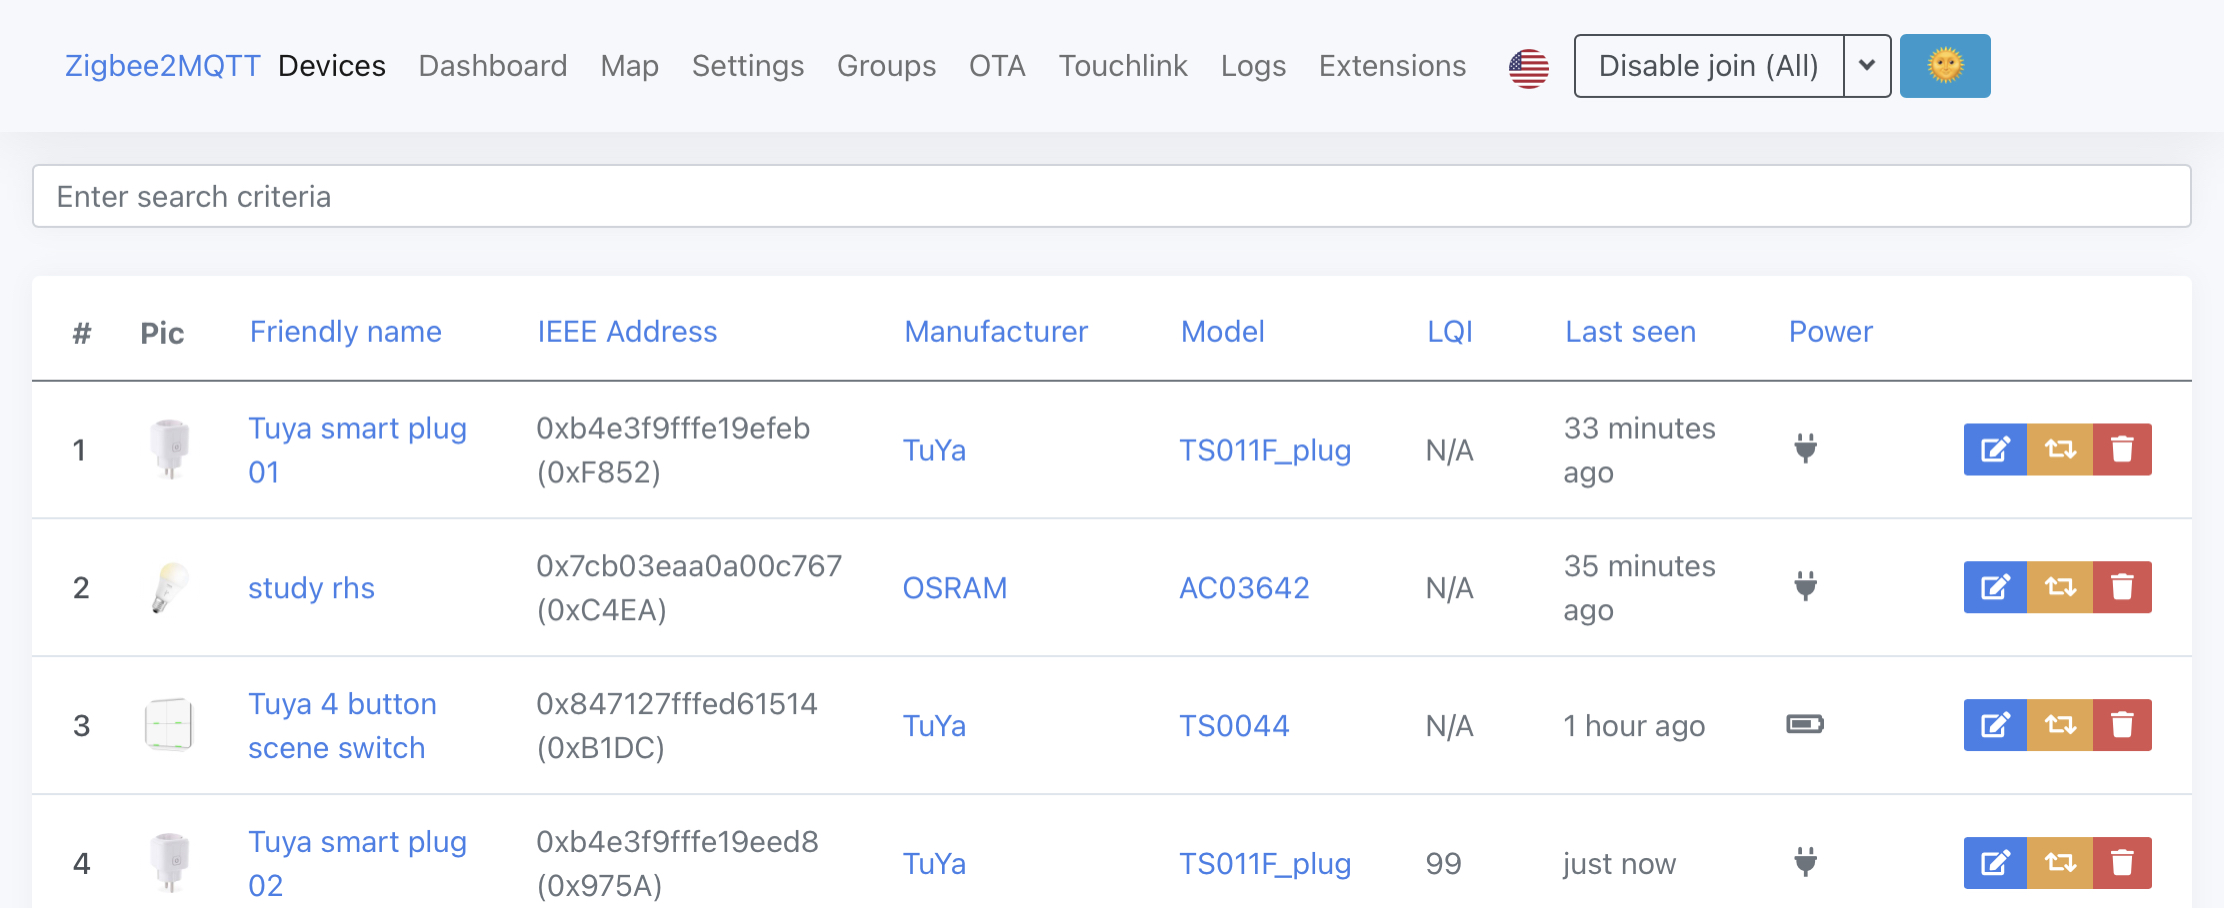Reconfigure the Tuya 4 button scene switch

pos(2060,725)
